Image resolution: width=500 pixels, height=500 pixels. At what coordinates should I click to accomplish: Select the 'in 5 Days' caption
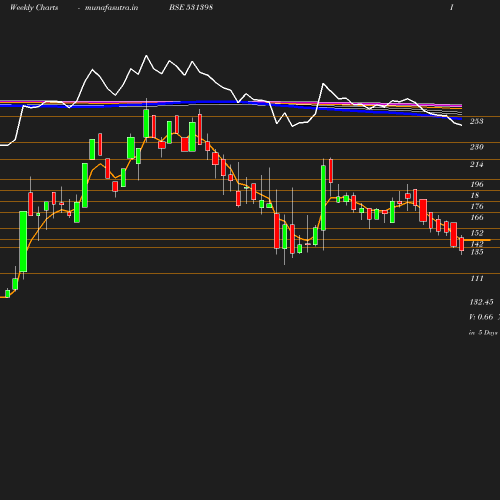(x=483, y=333)
